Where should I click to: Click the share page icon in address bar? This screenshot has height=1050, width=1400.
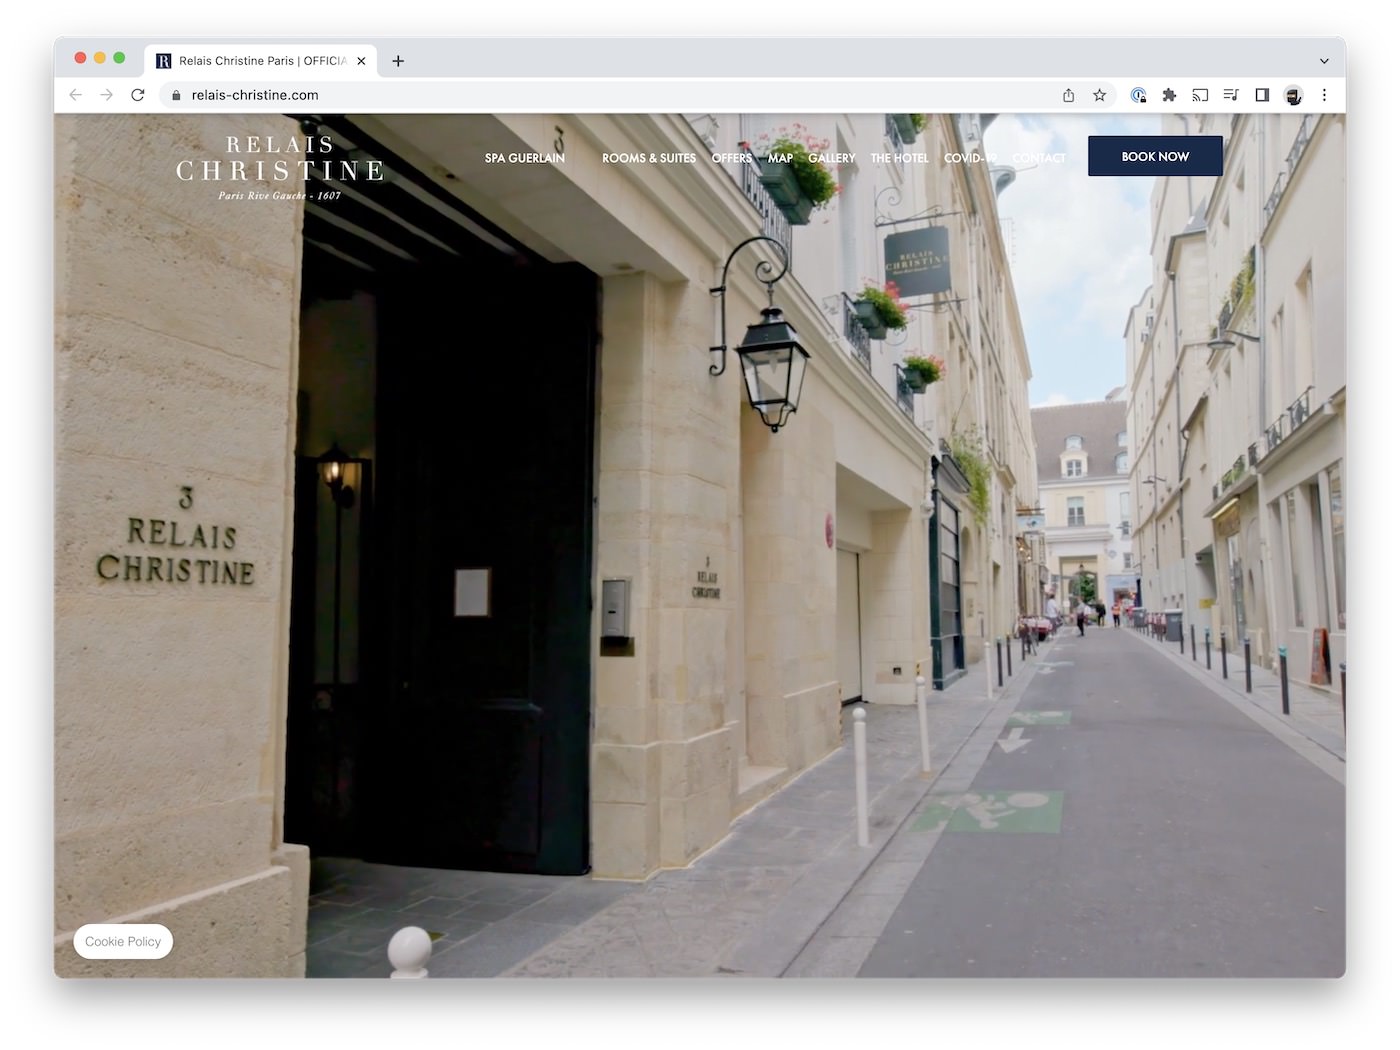click(x=1068, y=95)
